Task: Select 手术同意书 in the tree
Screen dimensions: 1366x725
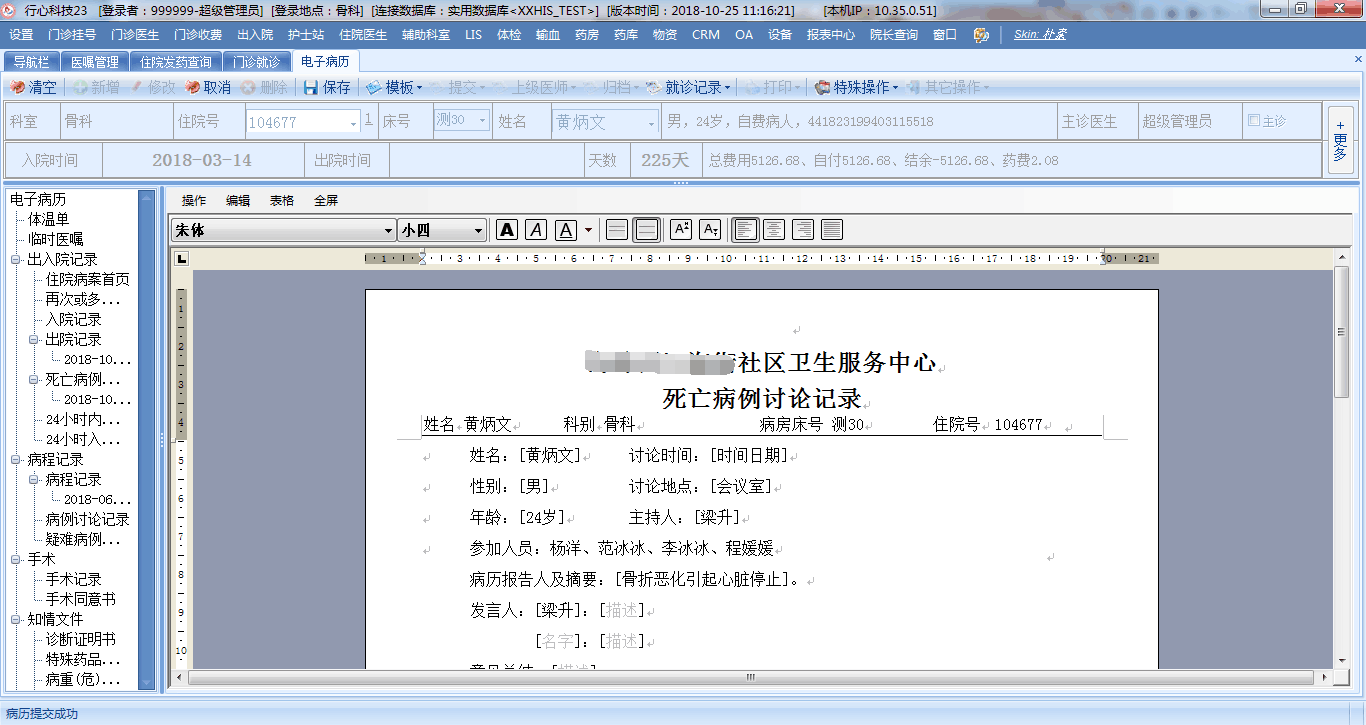Action: 80,599
